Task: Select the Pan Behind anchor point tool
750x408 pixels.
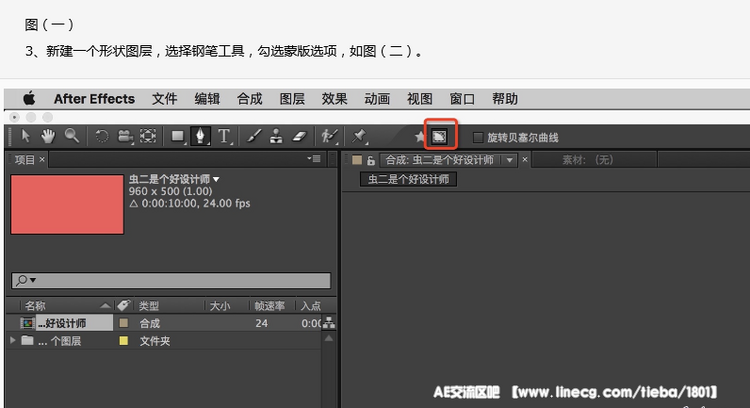Action: point(148,136)
